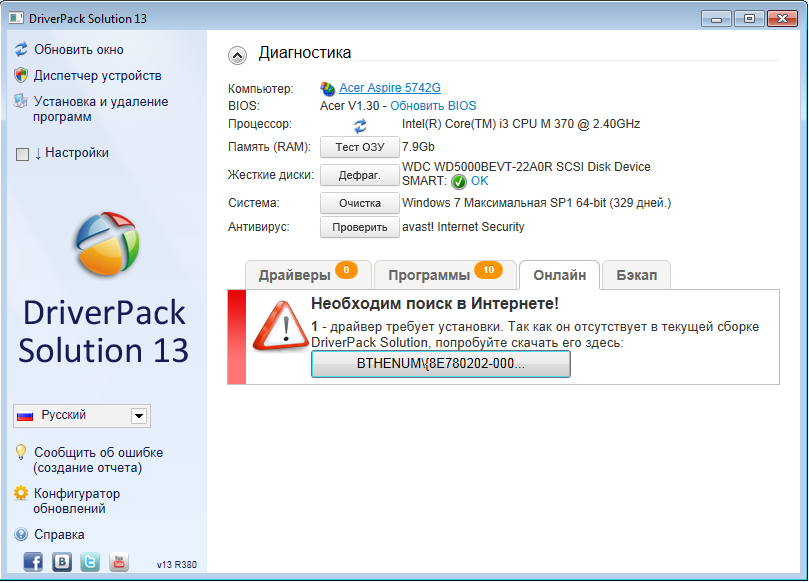Open the YouTube channel icon
The height and width of the screenshot is (583, 809).
(119, 562)
